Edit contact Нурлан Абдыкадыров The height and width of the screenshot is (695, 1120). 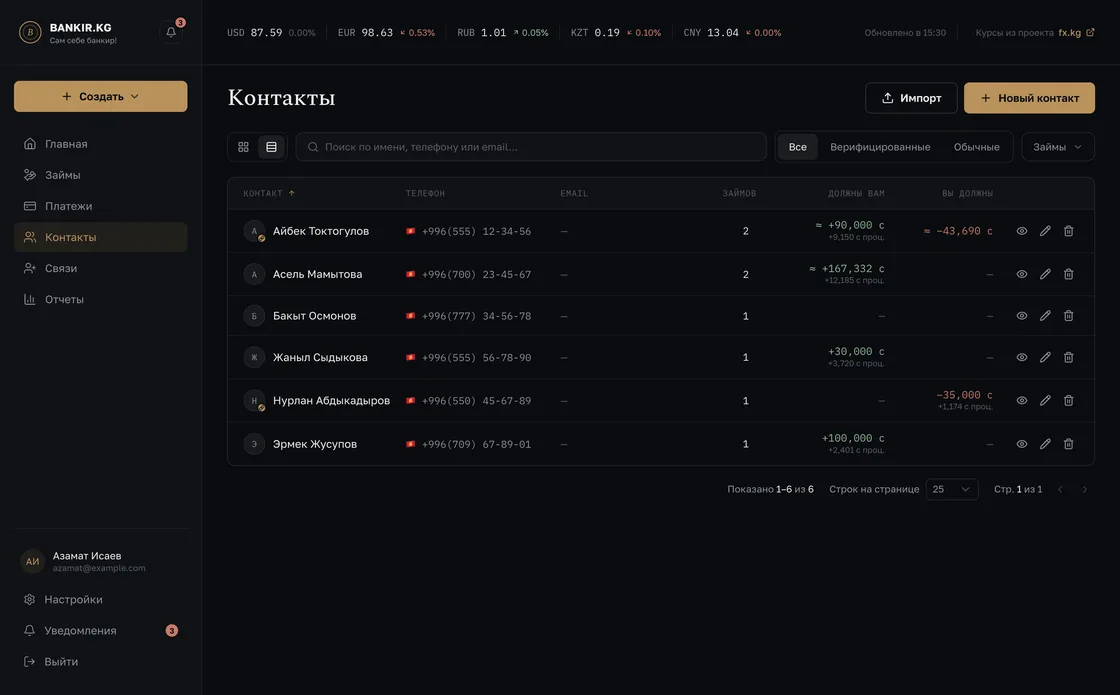point(1045,401)
